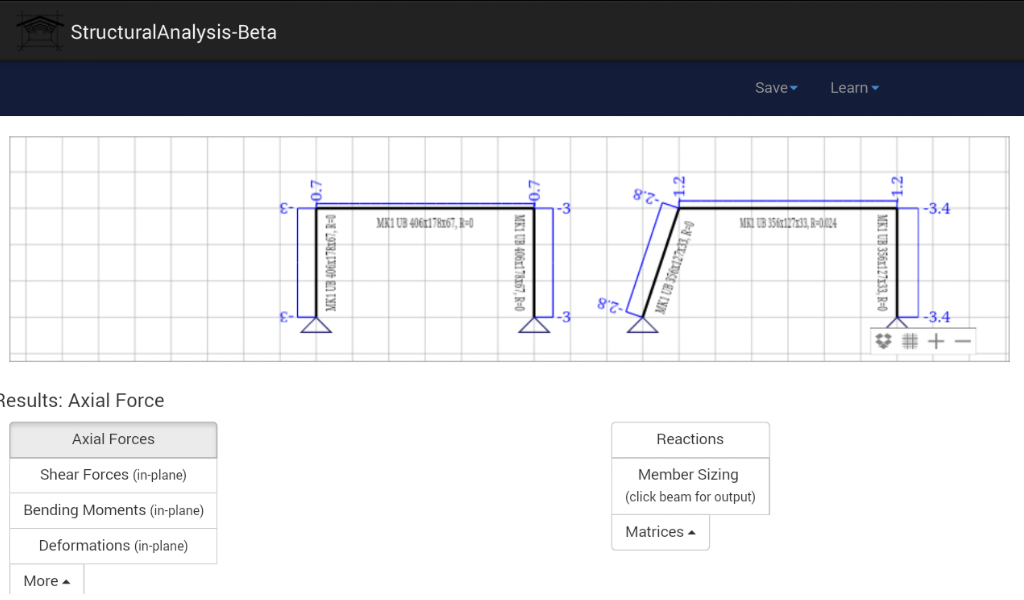Image resolution: width=1024 pixels, height=600 pixels.
Task: Click the left frame's top beam
Action: (425, 208)
